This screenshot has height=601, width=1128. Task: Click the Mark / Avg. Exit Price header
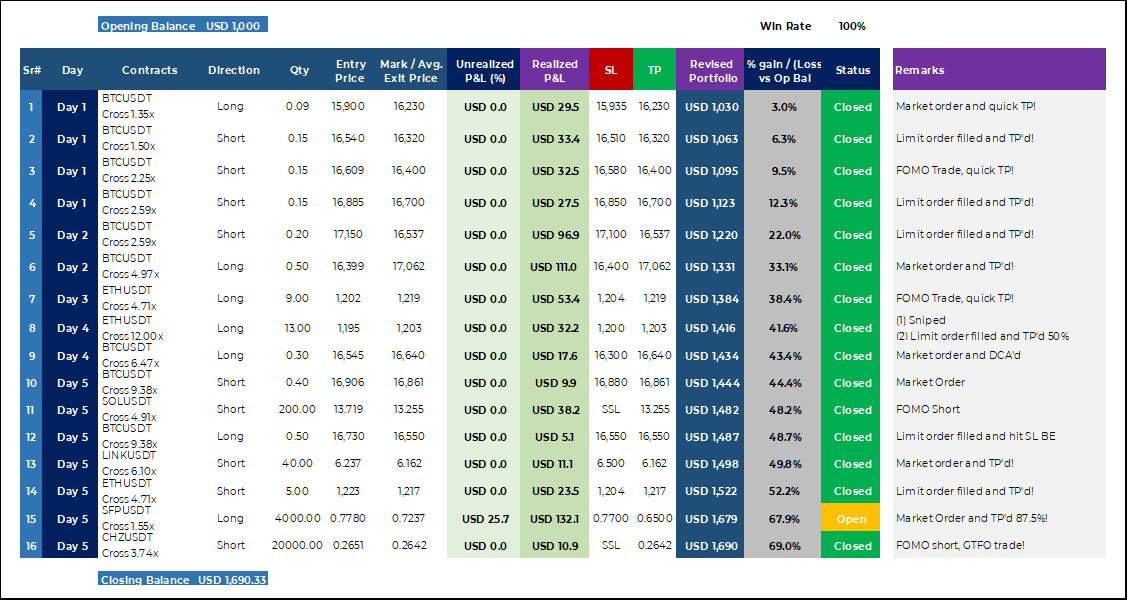point(410,70)
